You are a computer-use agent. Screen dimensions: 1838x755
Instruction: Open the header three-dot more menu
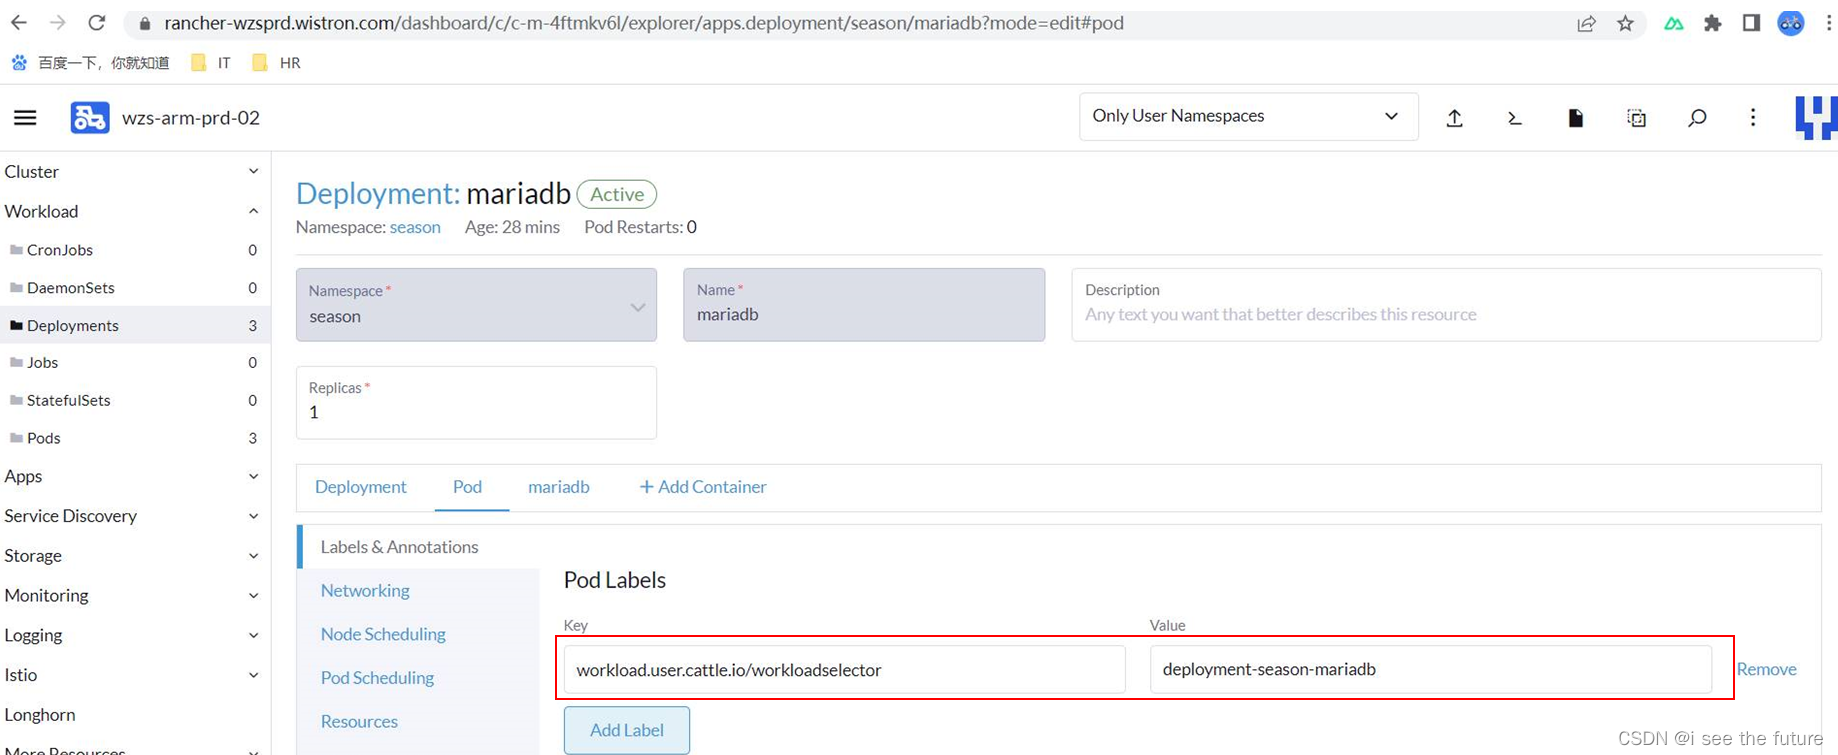(1753, 118)
